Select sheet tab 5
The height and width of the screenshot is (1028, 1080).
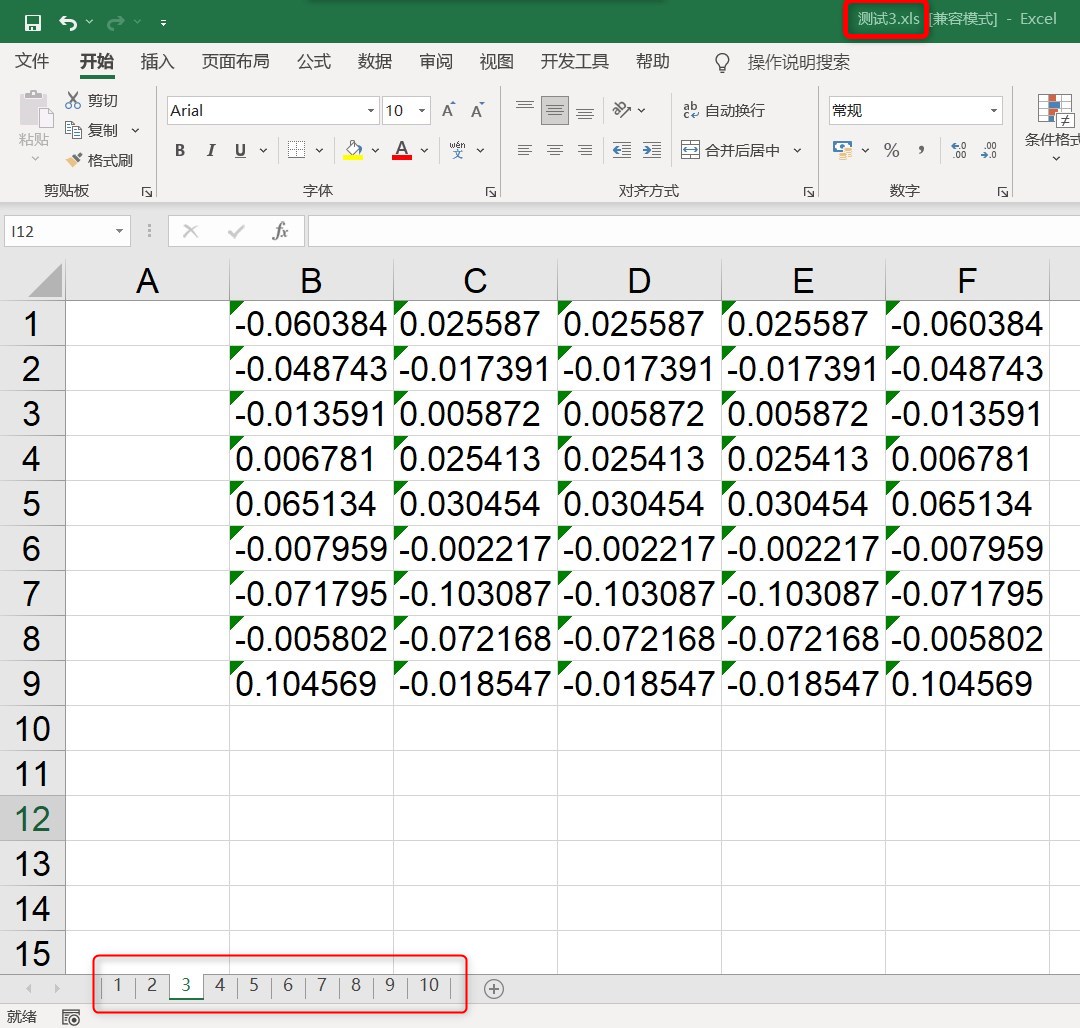tap(253, 985)
